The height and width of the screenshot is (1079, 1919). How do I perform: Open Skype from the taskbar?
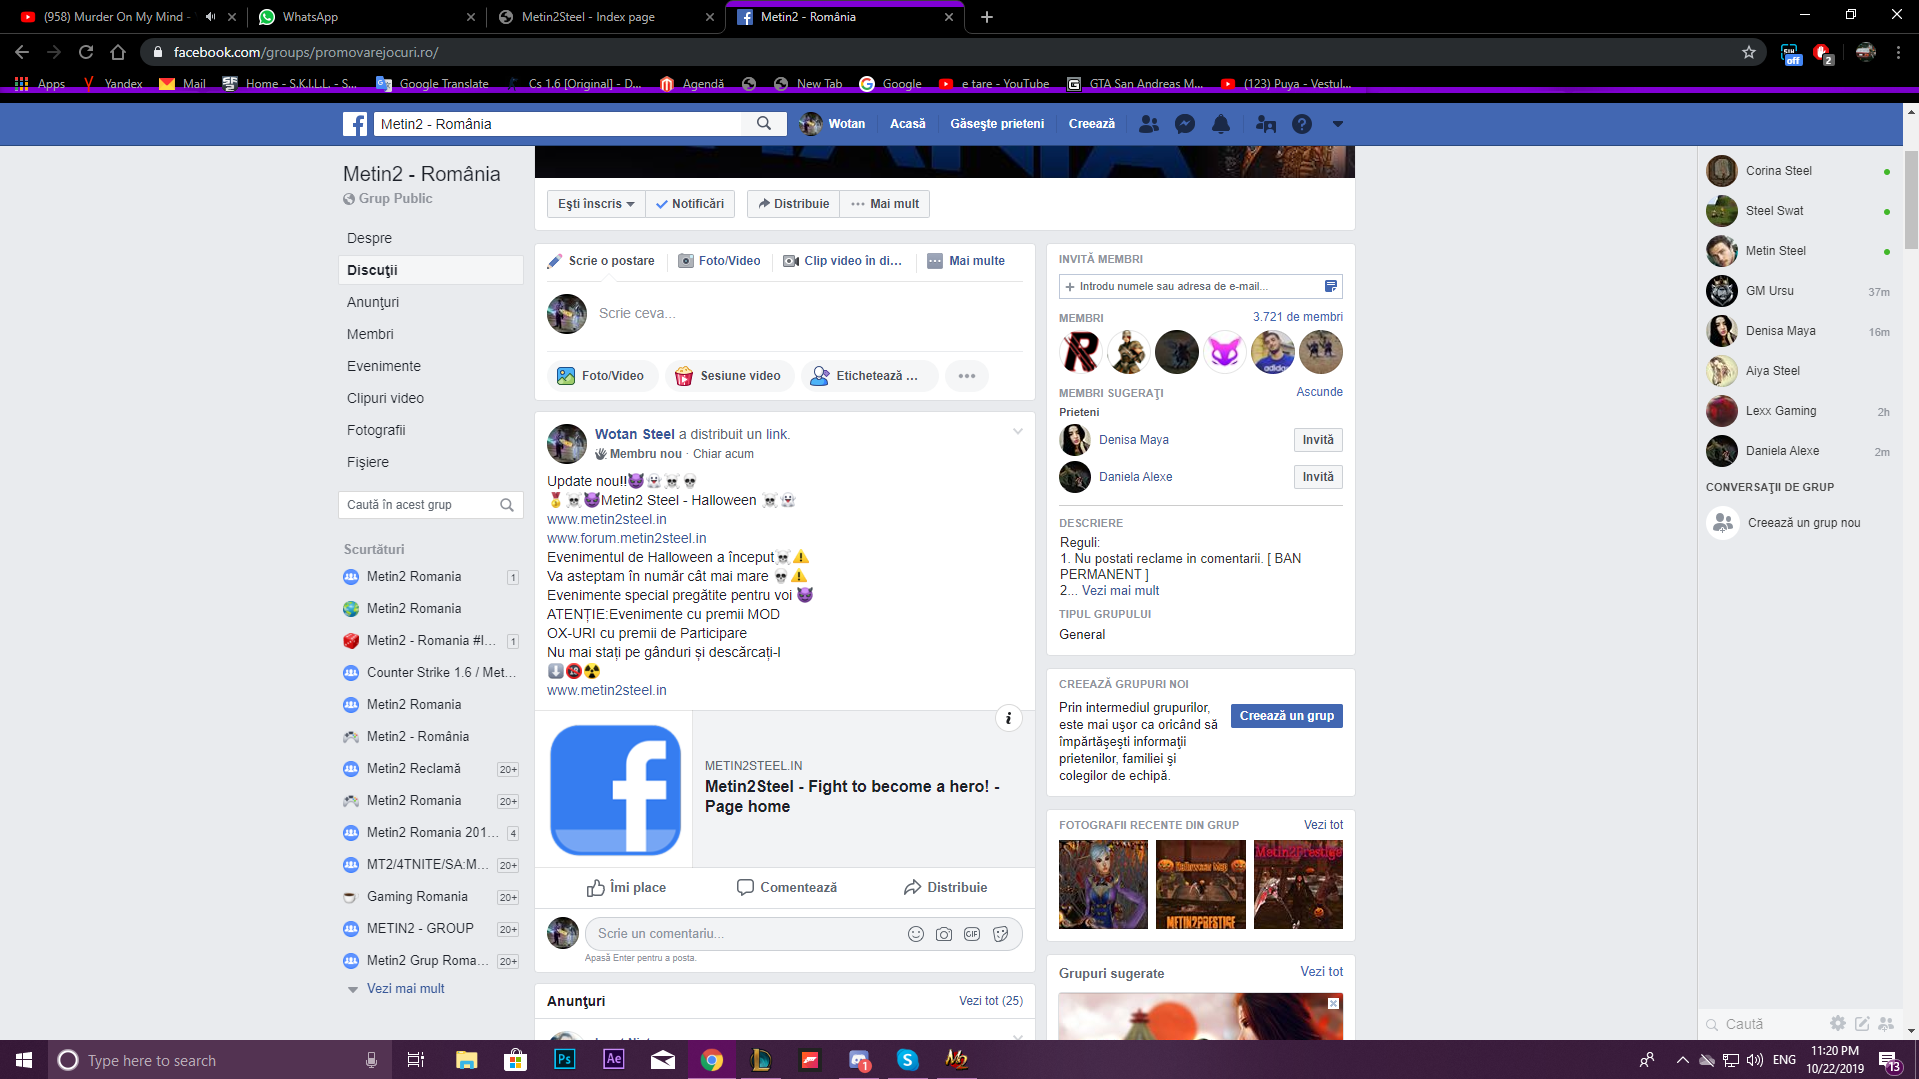(907, 1060)
